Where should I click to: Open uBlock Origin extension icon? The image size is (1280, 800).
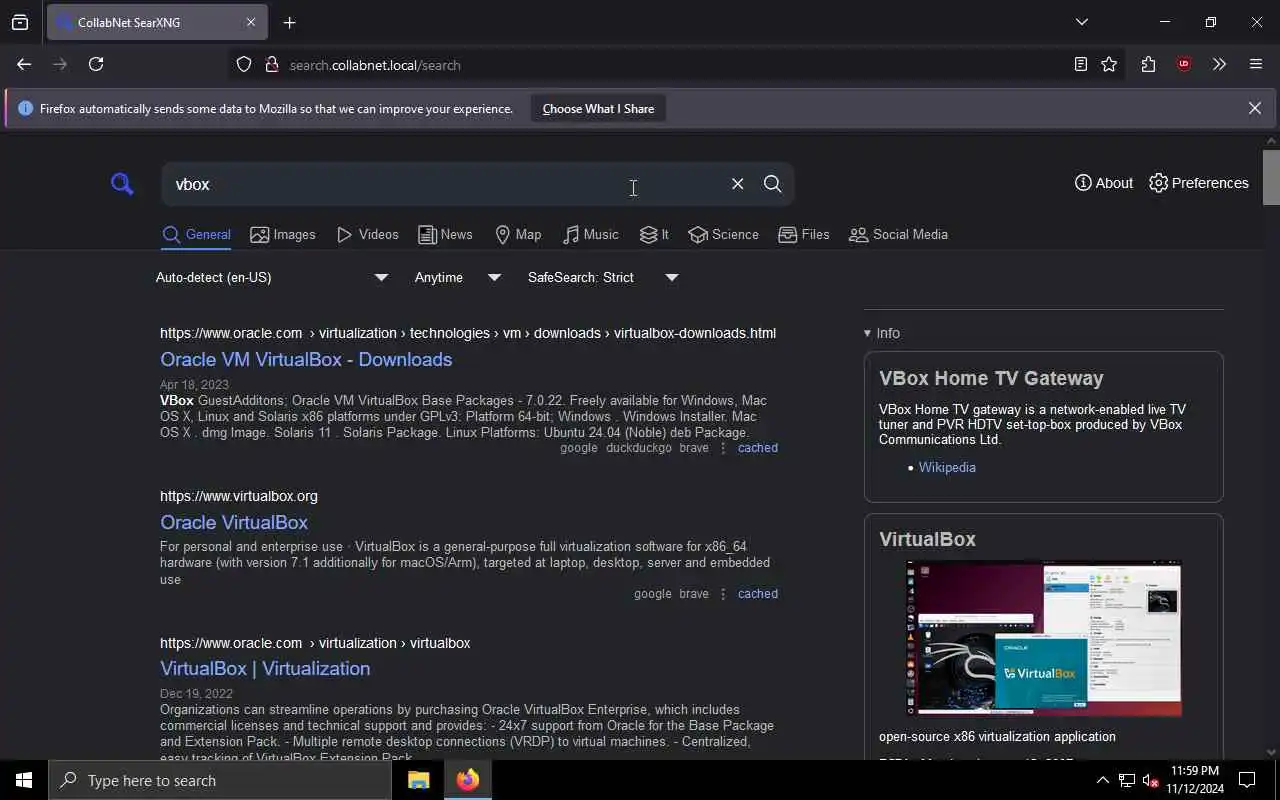[x=1184, y=64]
